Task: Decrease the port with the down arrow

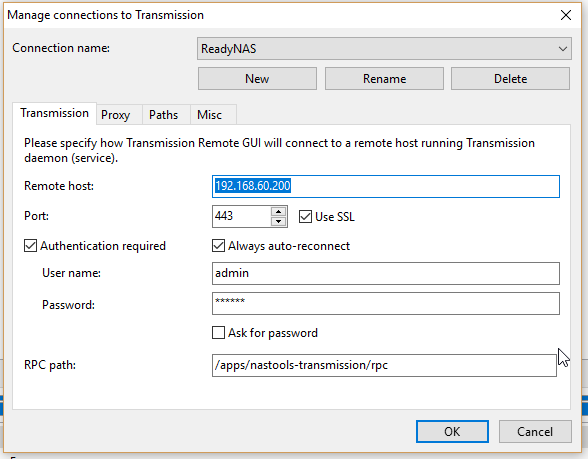Action: (x=278, y=221)
